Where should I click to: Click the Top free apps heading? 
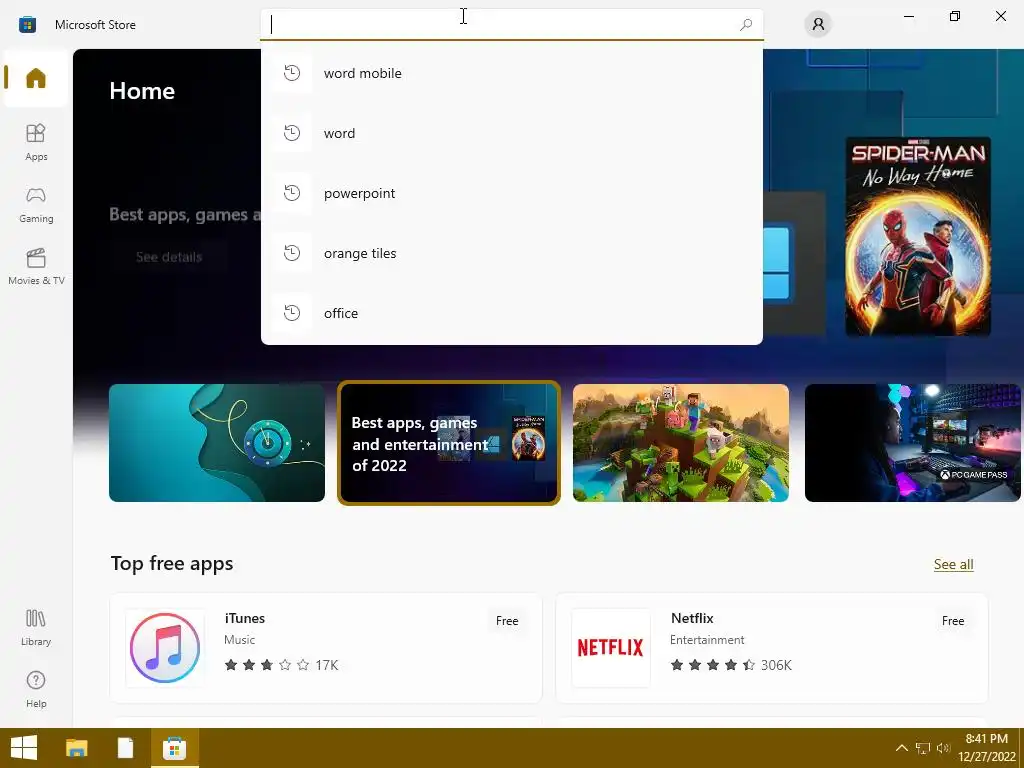point(172,564)
